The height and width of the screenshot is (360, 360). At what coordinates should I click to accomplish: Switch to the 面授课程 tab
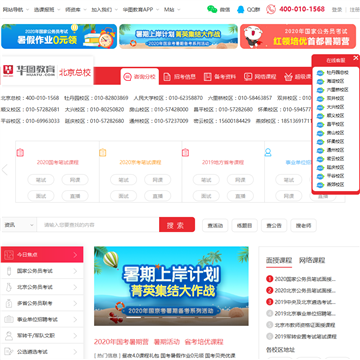click(x=279, y=260)
